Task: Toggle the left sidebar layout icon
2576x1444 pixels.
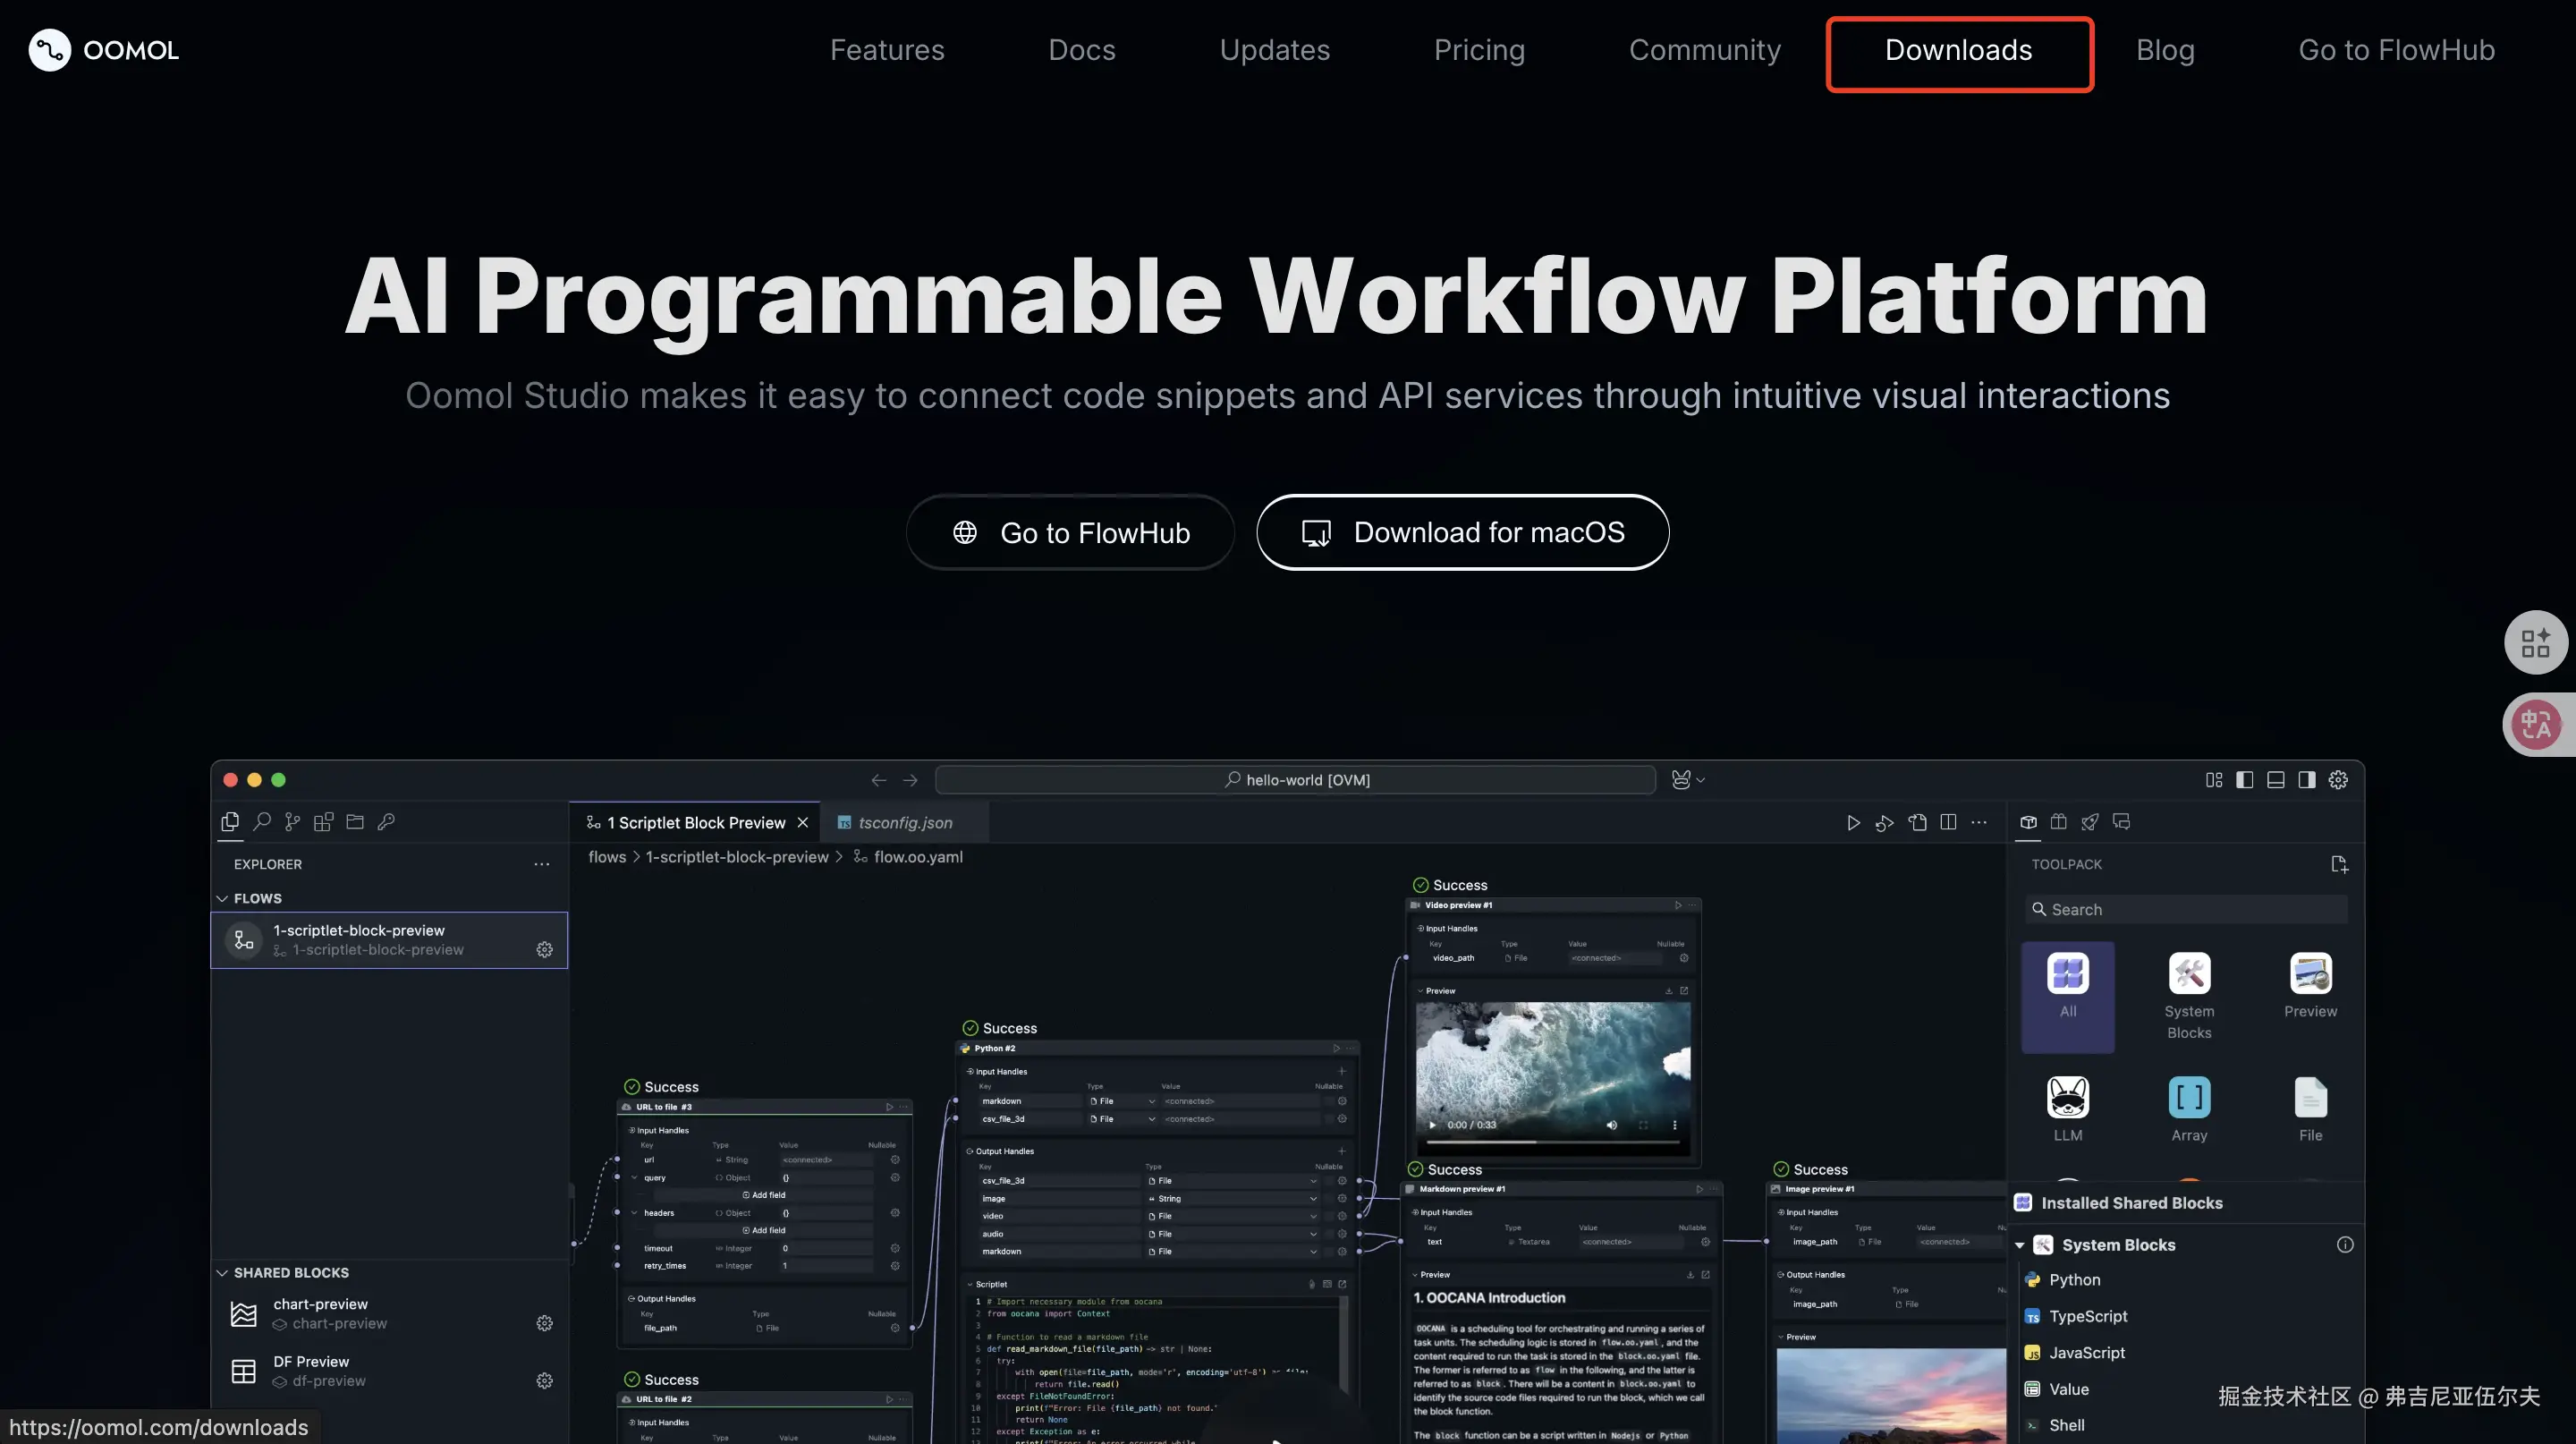Action: (x=2244, y=780)
